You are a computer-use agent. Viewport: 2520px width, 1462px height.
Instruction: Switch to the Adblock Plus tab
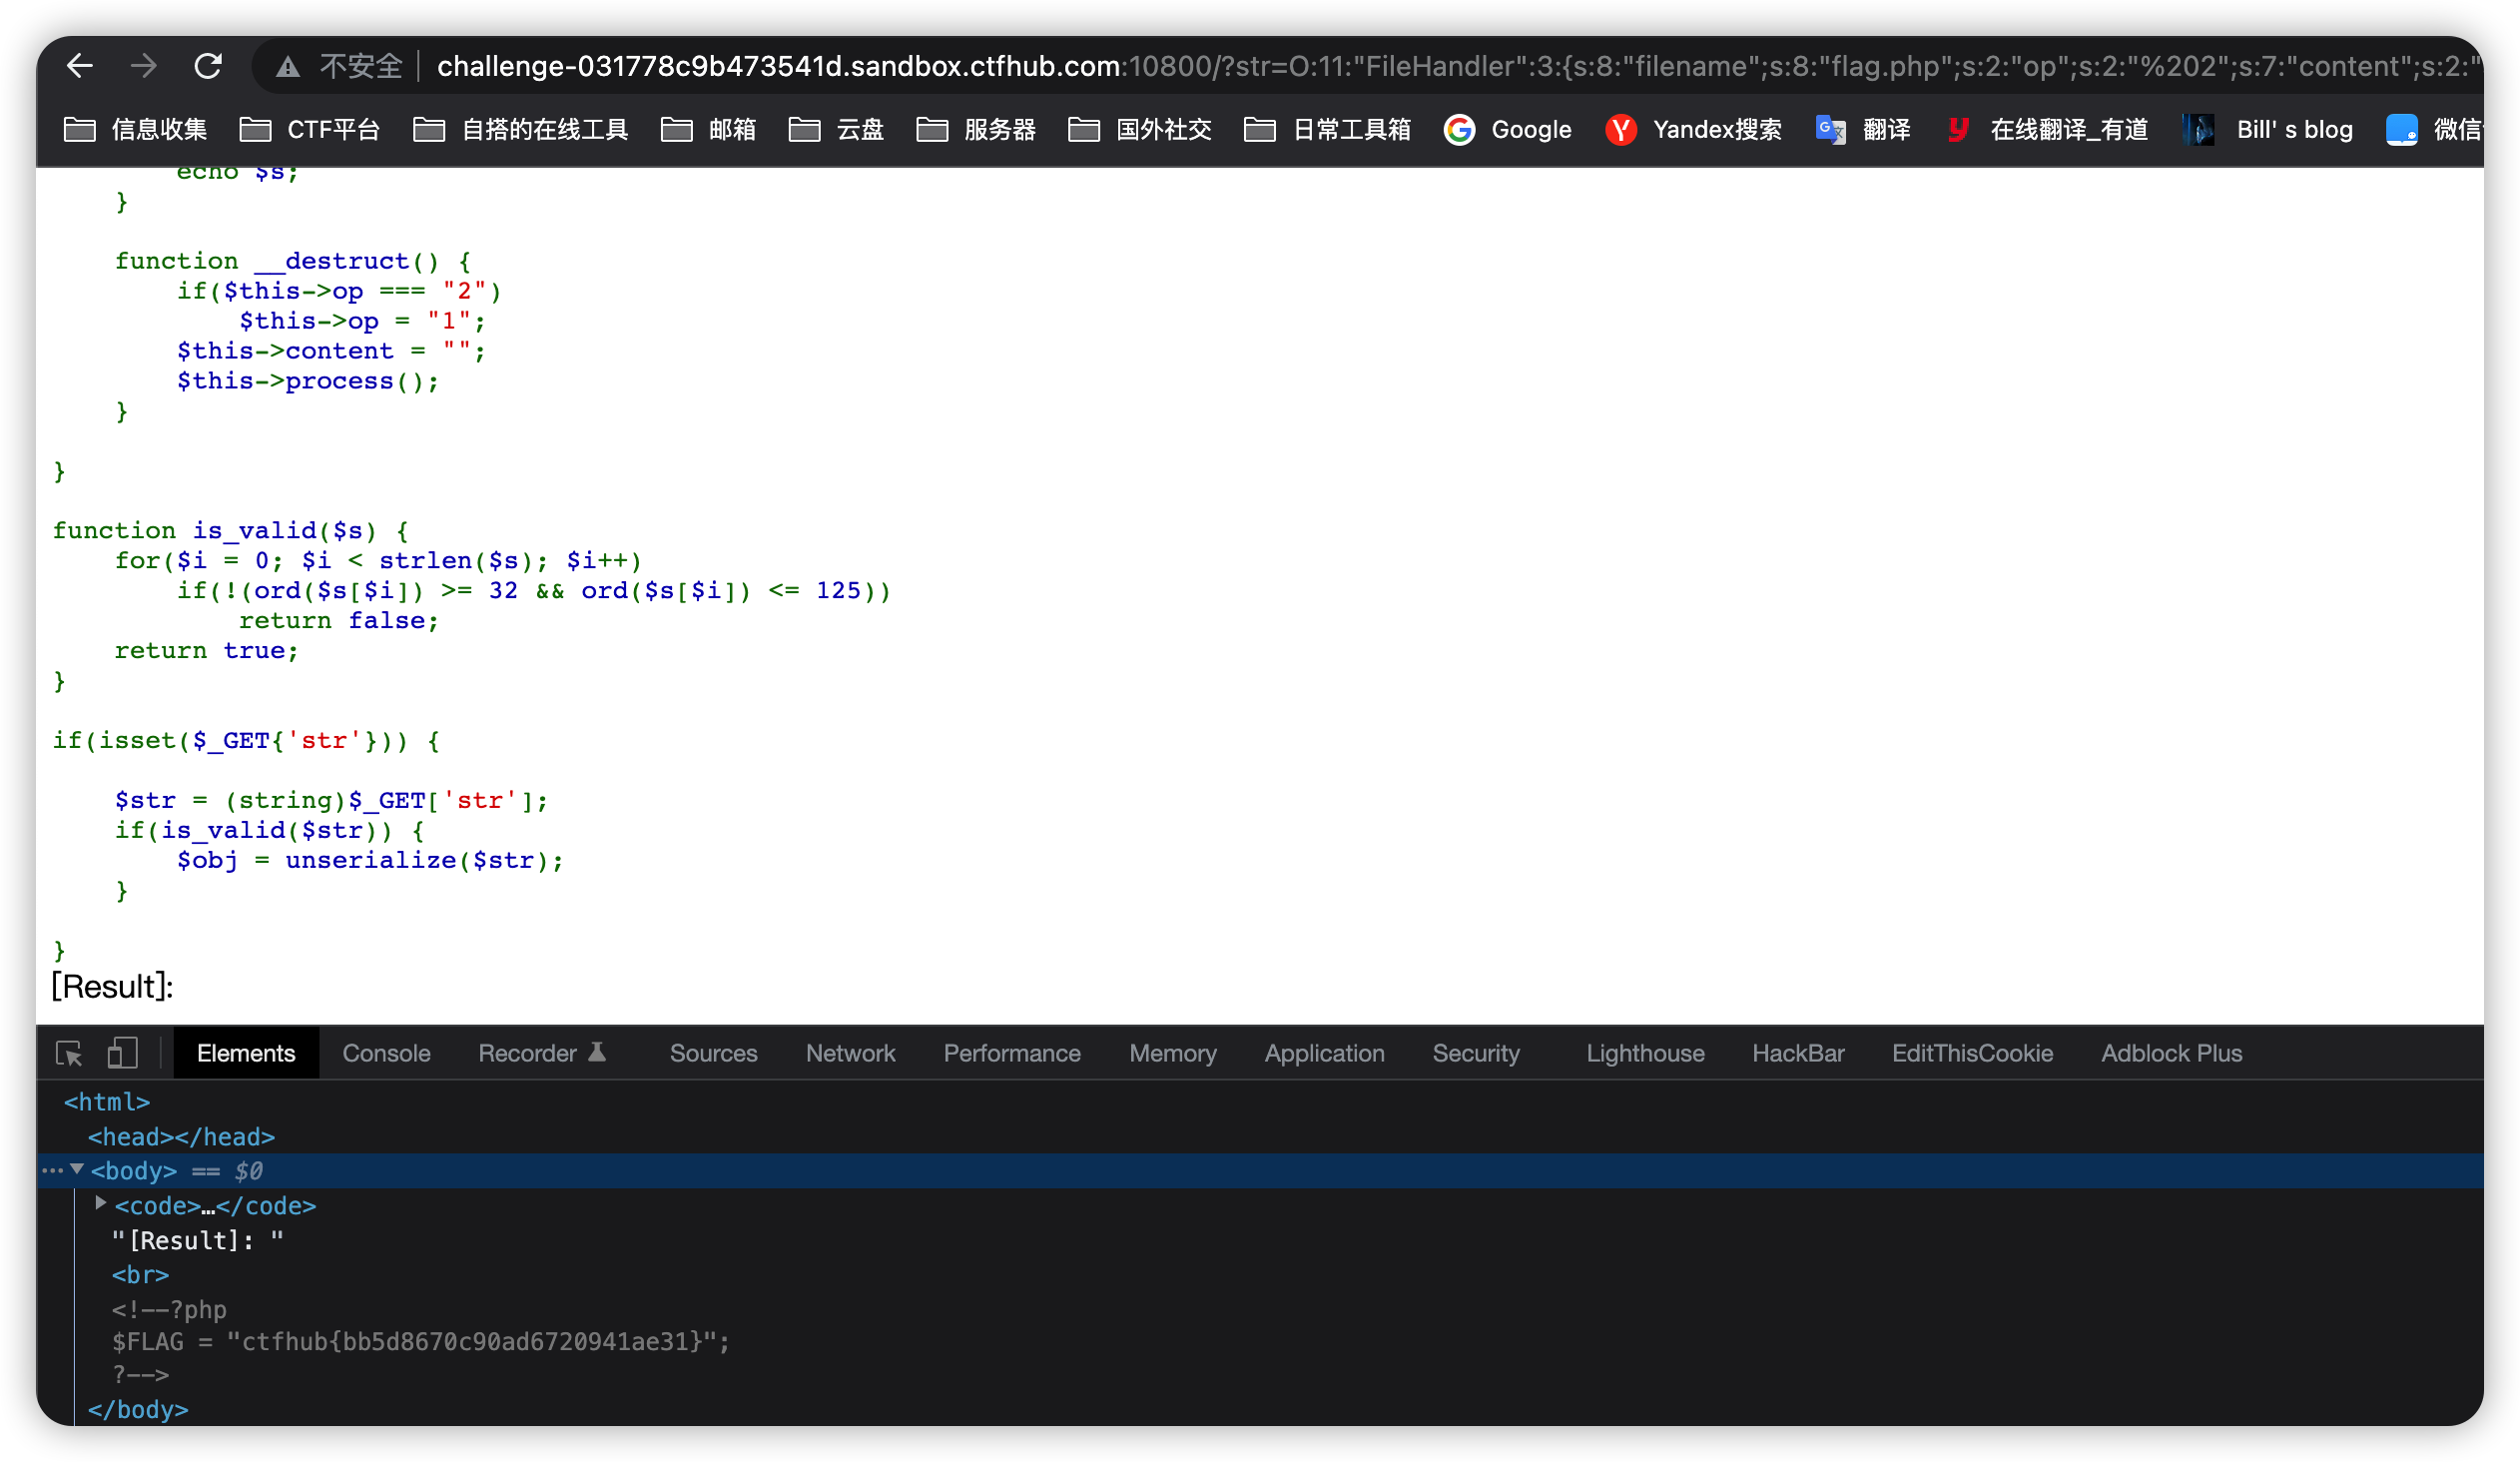[2171, 1053]
